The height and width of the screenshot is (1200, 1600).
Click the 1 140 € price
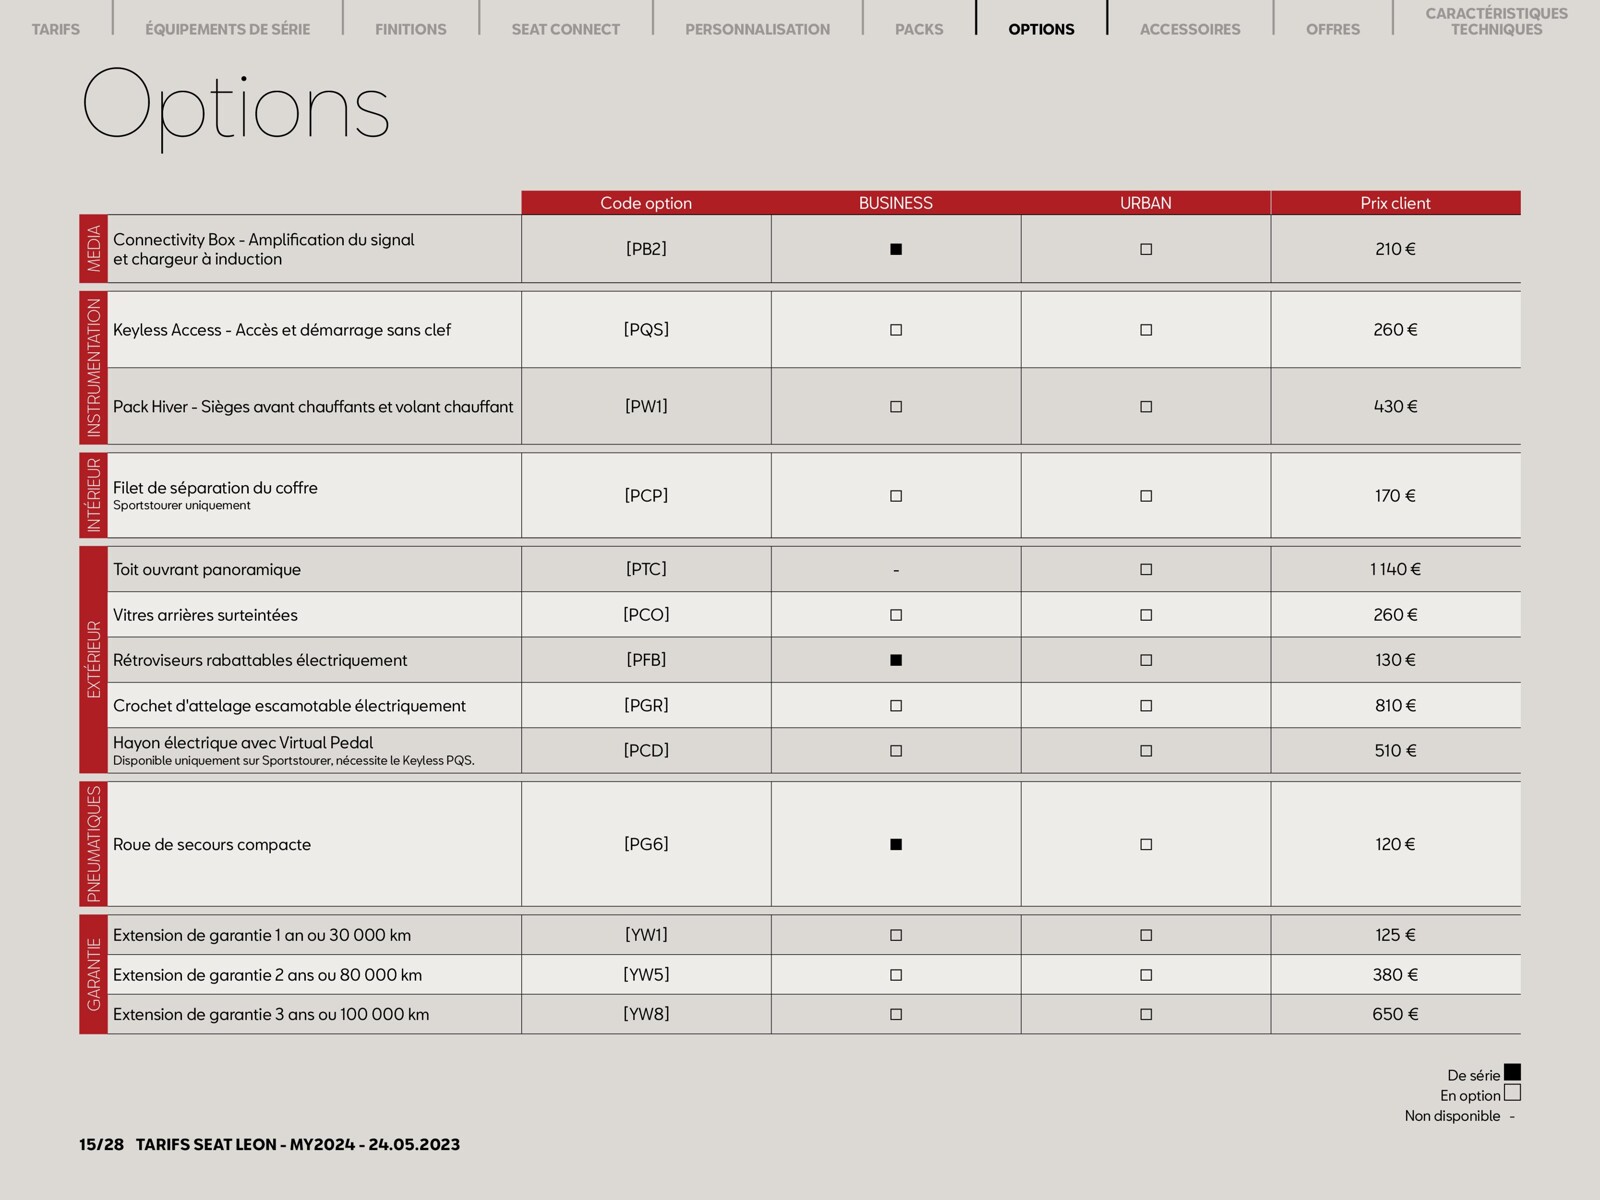(x=1396, y=570)
